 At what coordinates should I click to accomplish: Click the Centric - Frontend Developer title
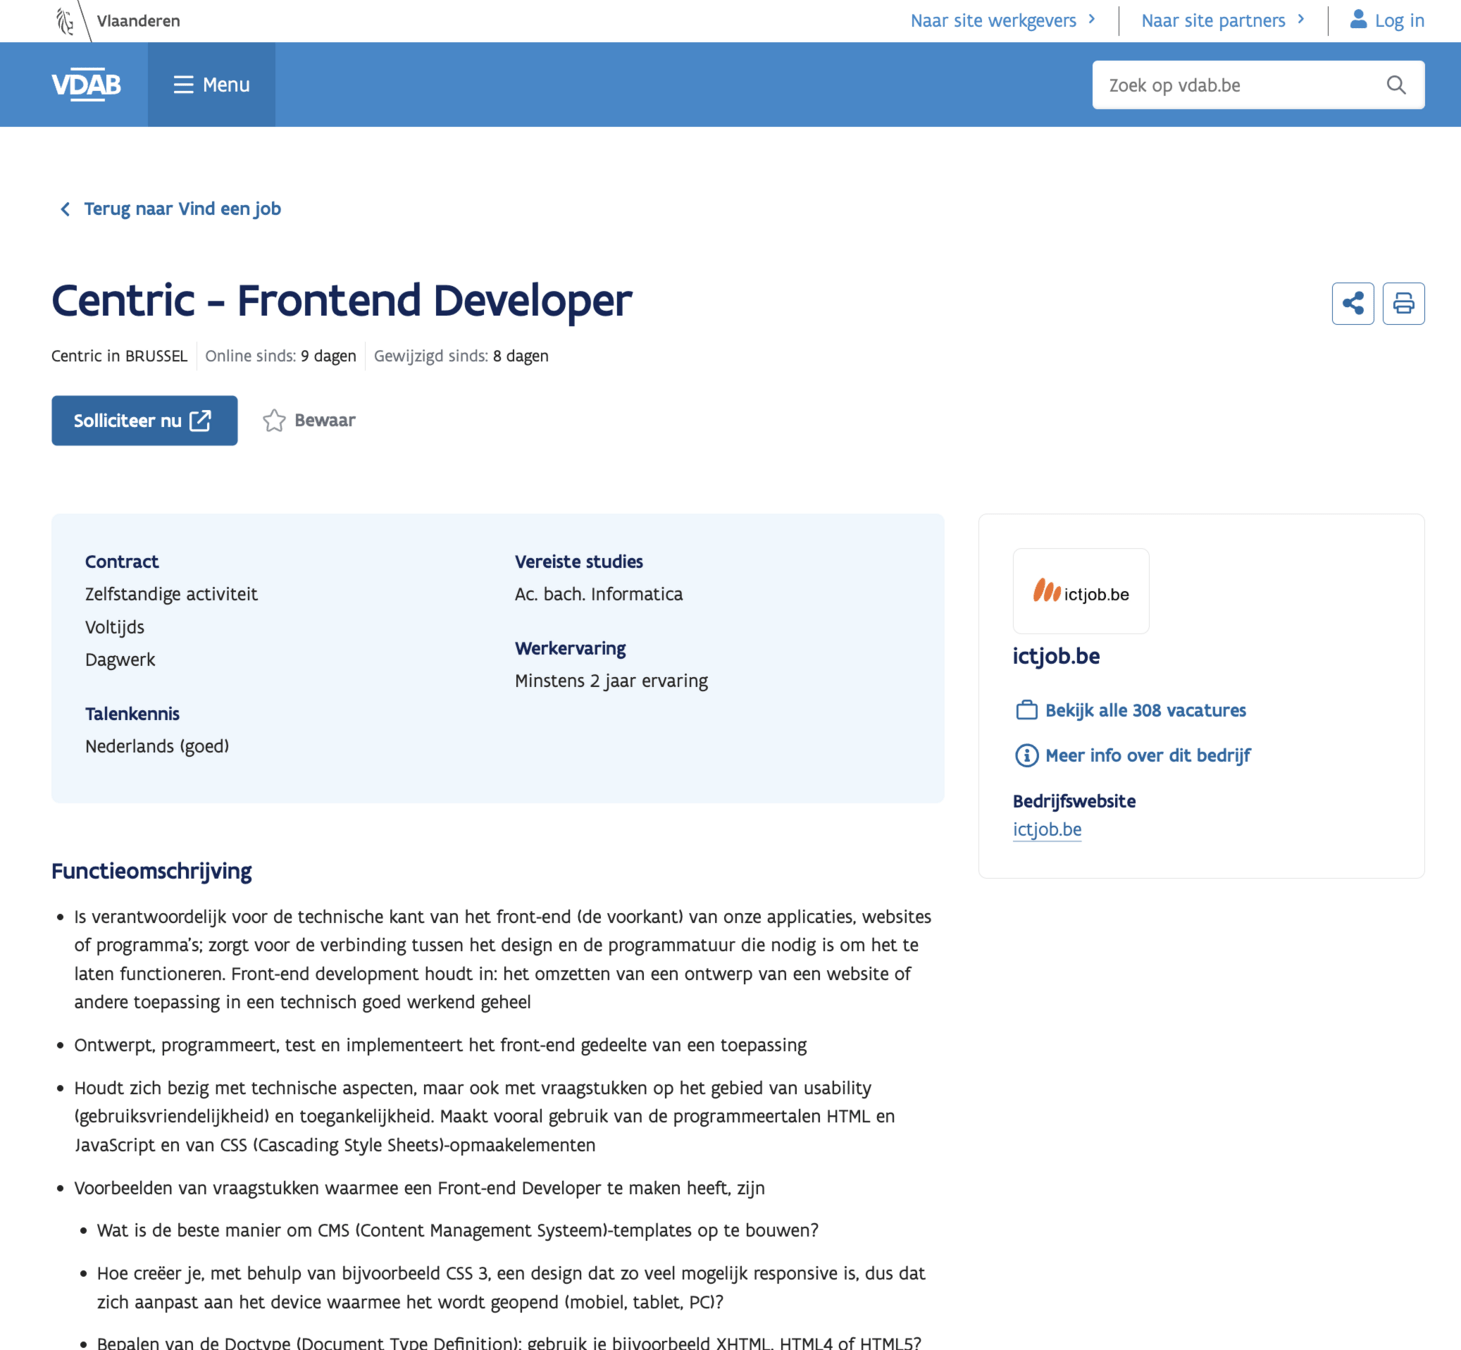342,300
